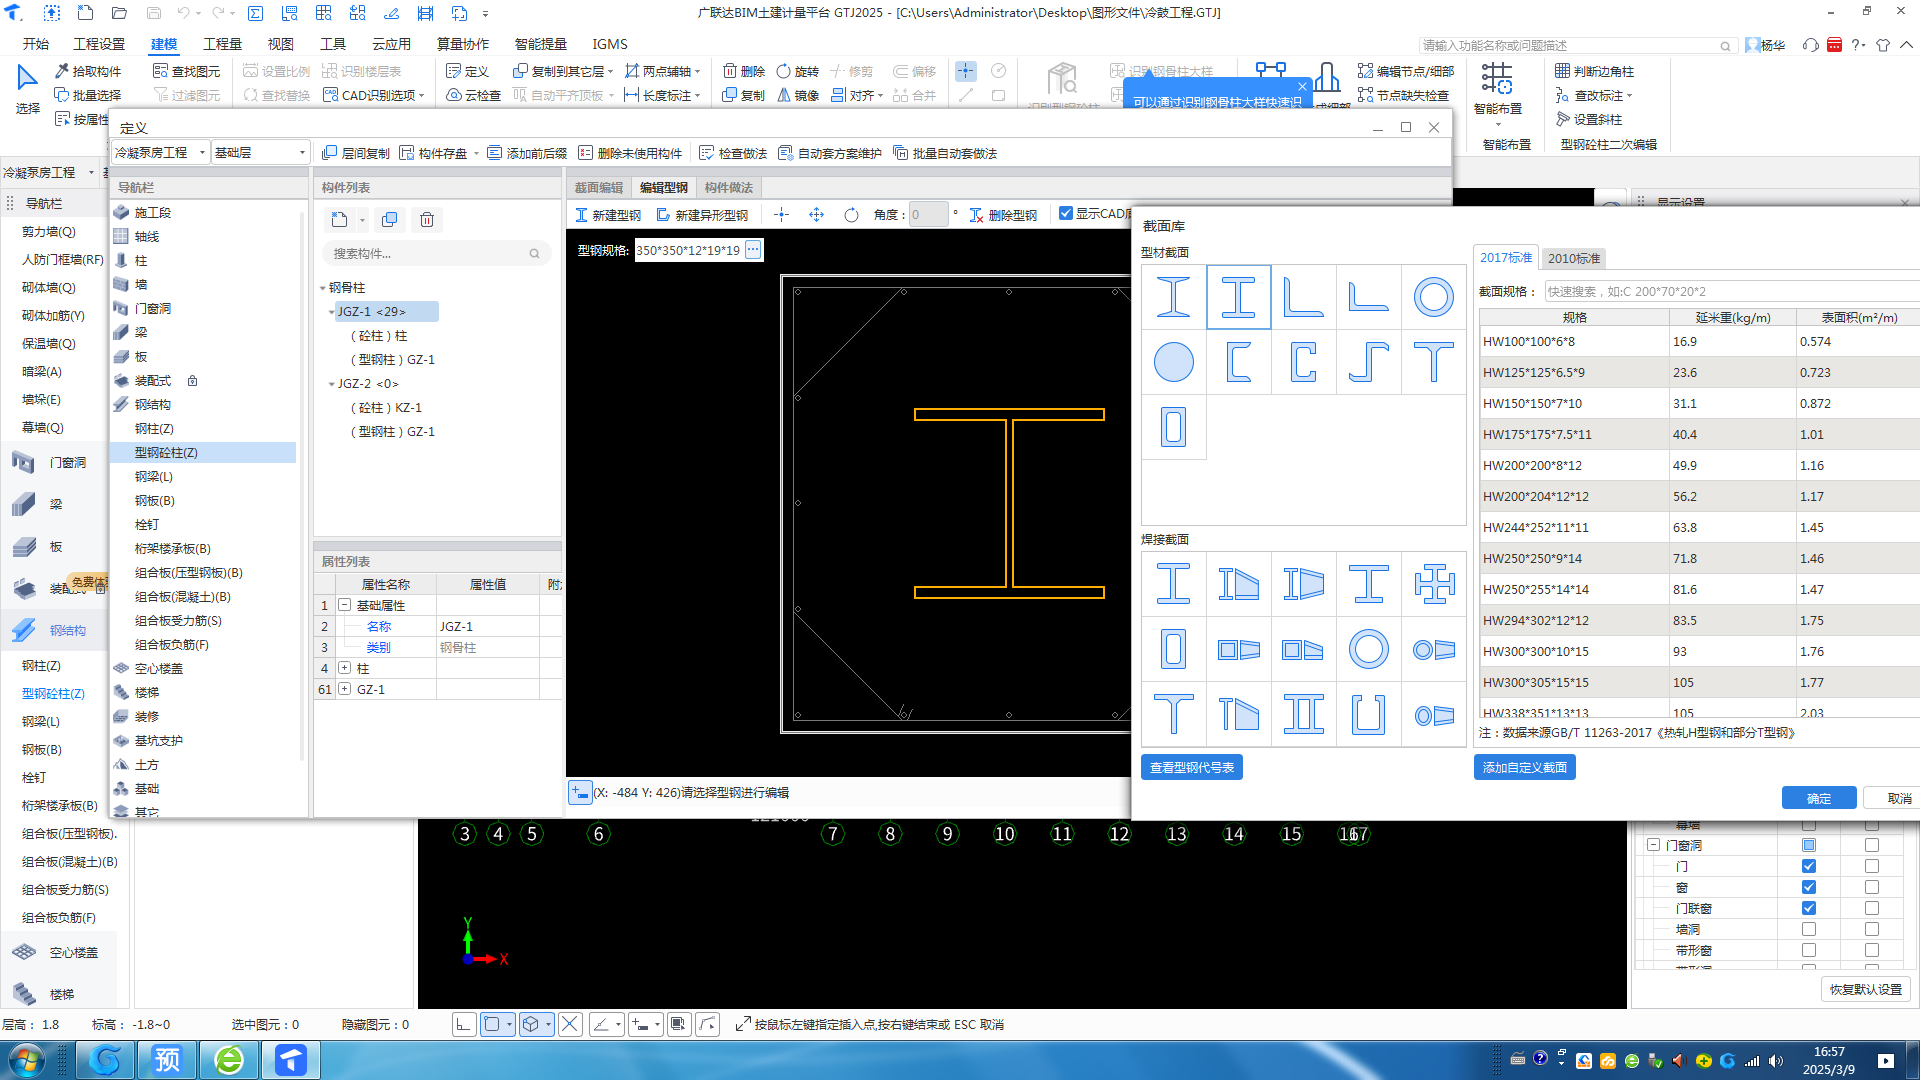Open the 智能提量 ribbon tab
Viewport: 1920px width, 1080px height.
pyautogui.click(x=540, y=44)
